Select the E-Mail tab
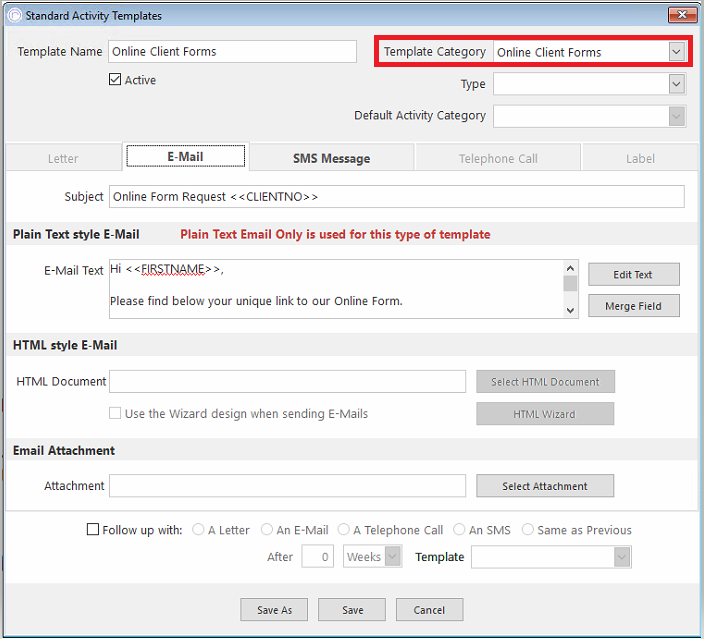704x639 pixels. pyautogui.click(x=185, y=156)
